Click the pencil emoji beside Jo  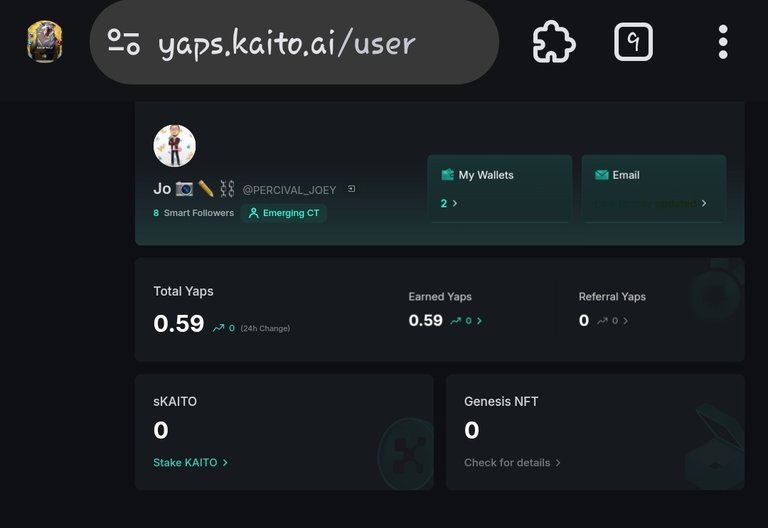206,189
